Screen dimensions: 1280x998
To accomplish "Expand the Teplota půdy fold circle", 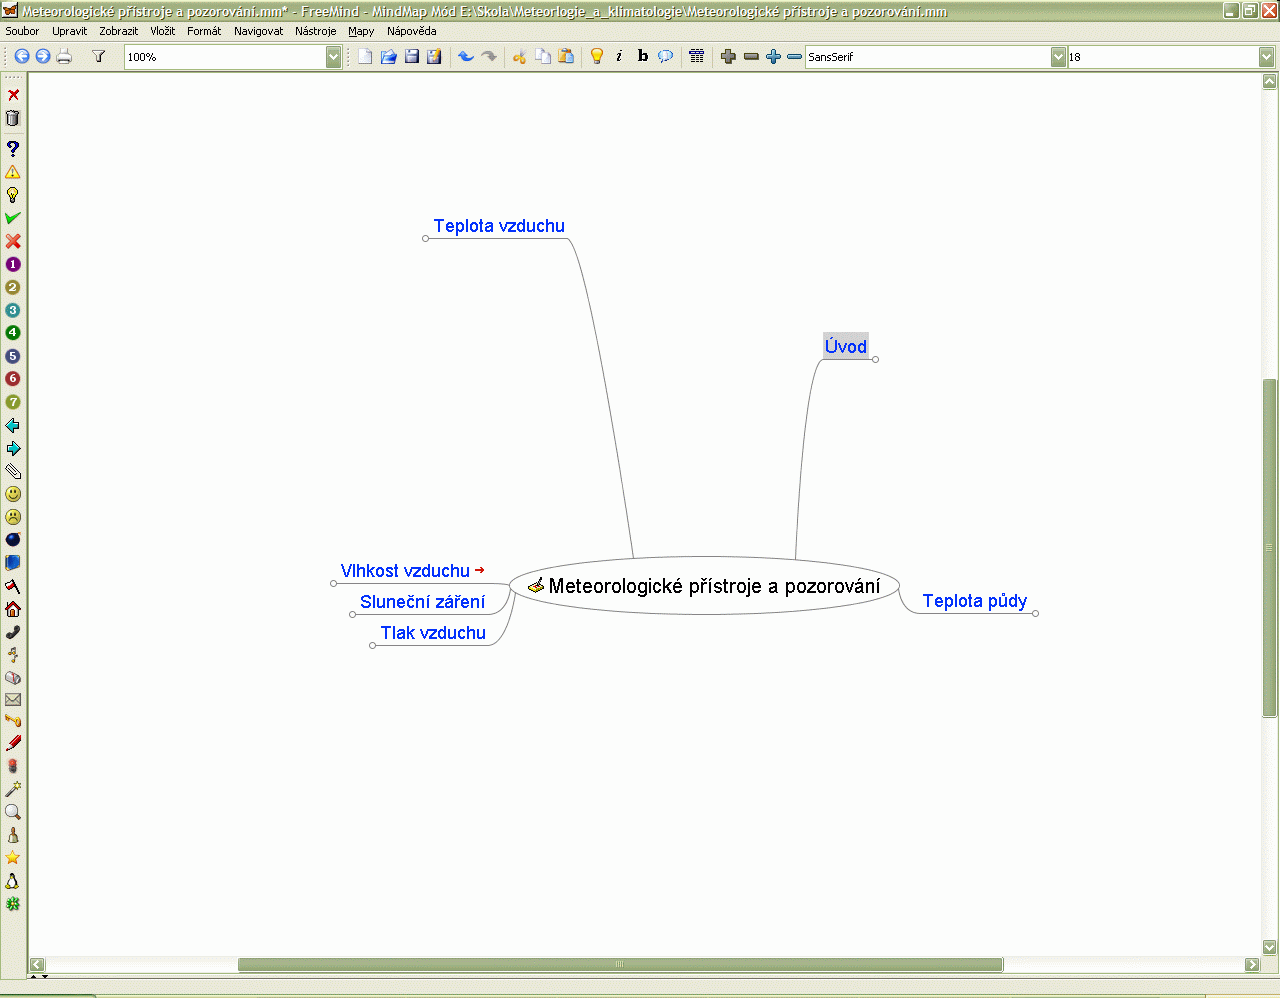I will 1035,613.
